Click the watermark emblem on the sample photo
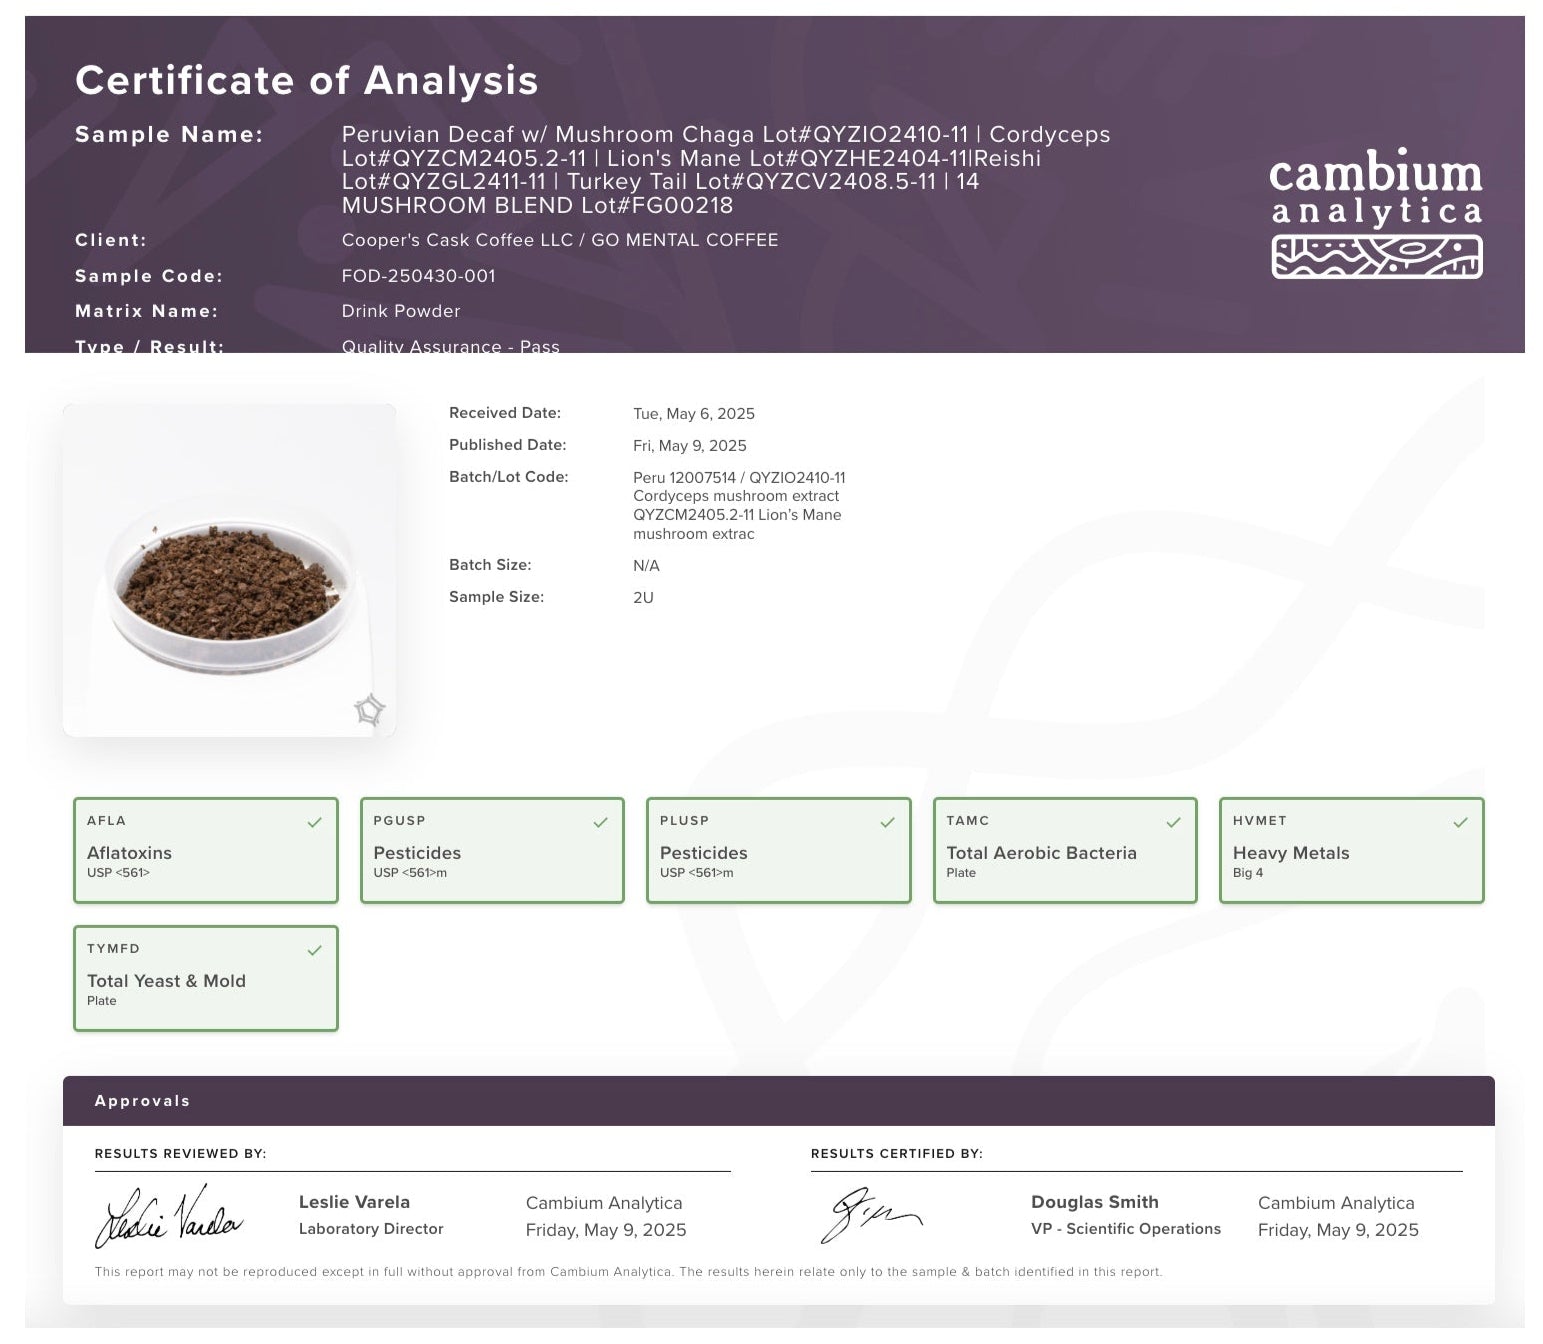 369,710
